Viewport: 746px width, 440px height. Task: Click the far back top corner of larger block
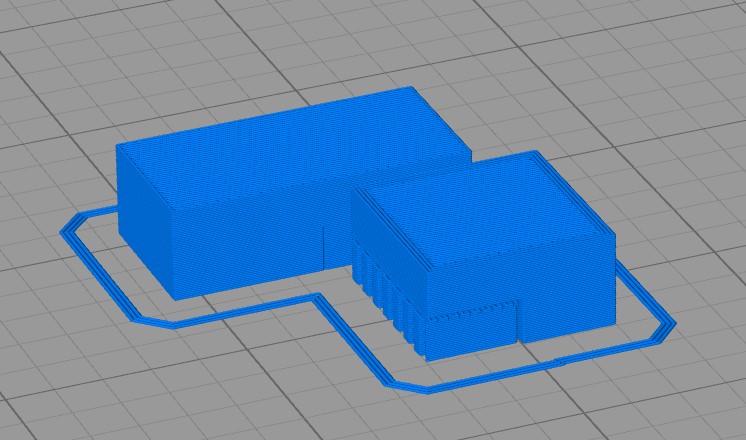tap(413, 90)
